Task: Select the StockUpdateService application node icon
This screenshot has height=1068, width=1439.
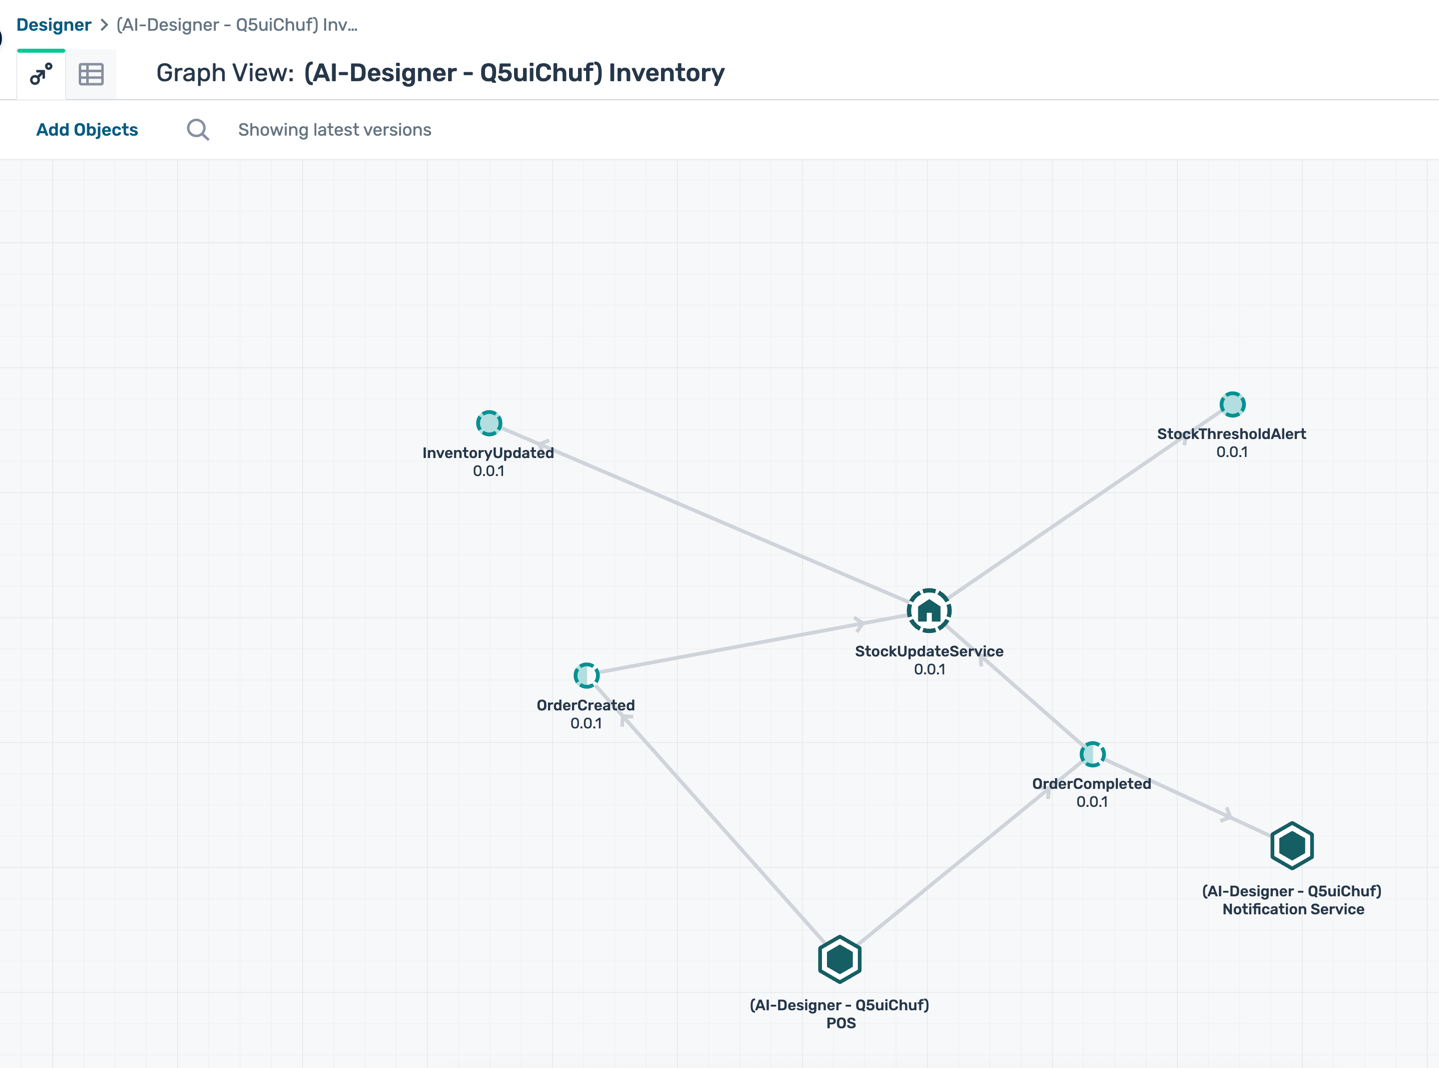Action: (x=929, y=611)
